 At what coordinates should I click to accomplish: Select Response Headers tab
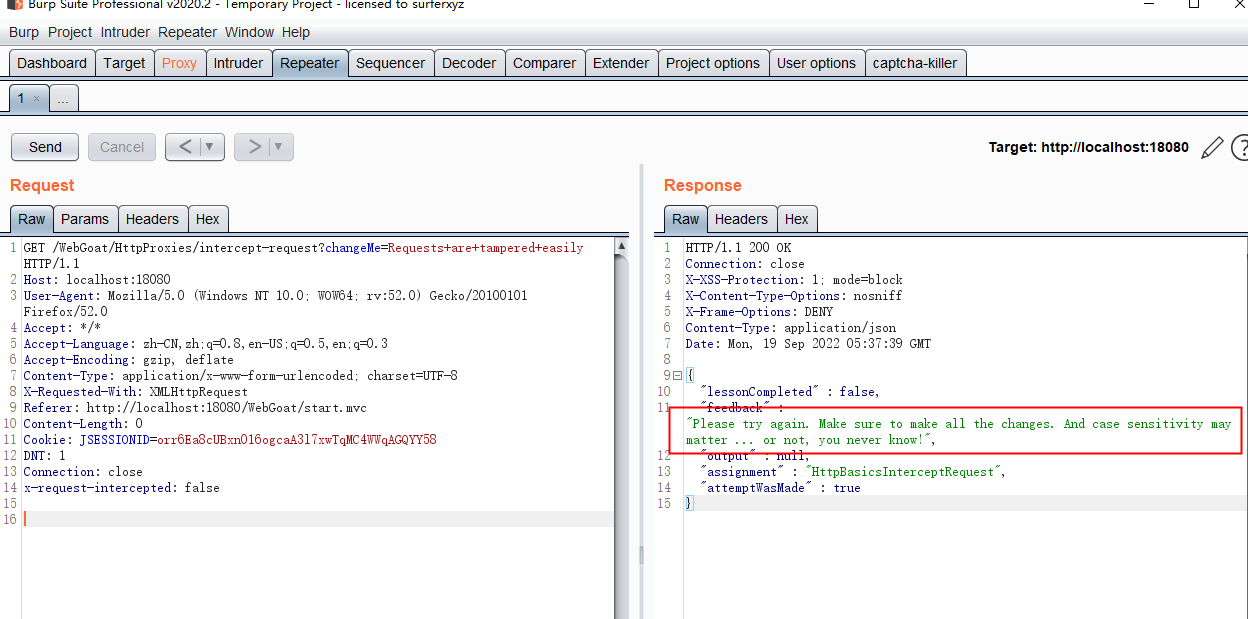741,219
